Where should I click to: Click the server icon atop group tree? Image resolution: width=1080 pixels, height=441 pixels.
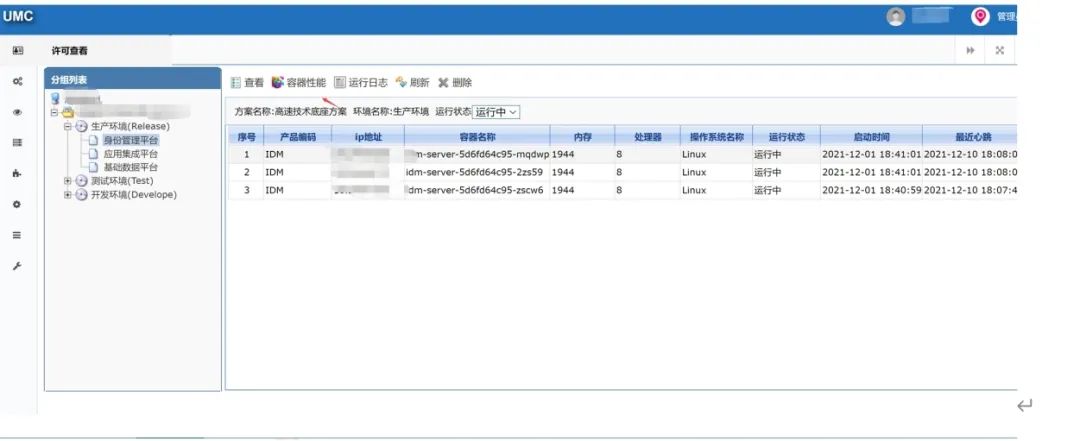pyautogui.click(x=55, y=99)
